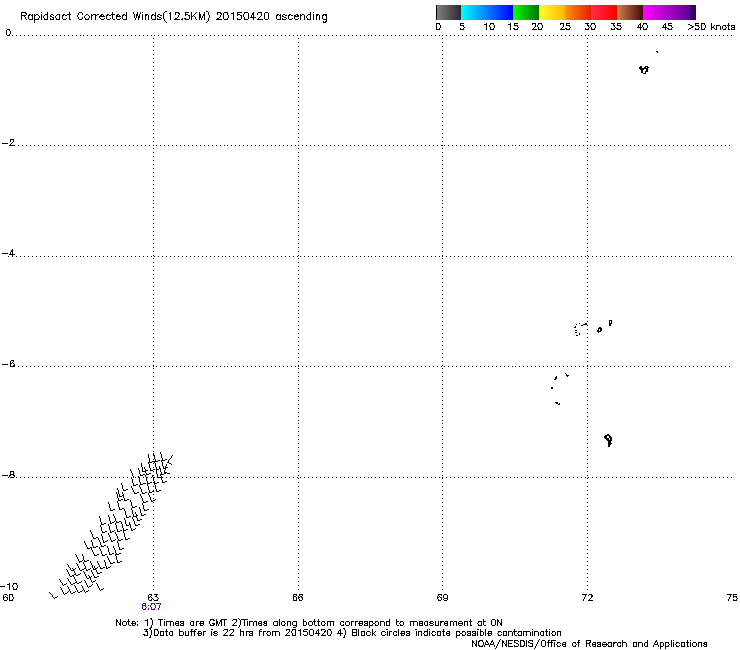Click the legend label 25 knots

click(565, 27)
